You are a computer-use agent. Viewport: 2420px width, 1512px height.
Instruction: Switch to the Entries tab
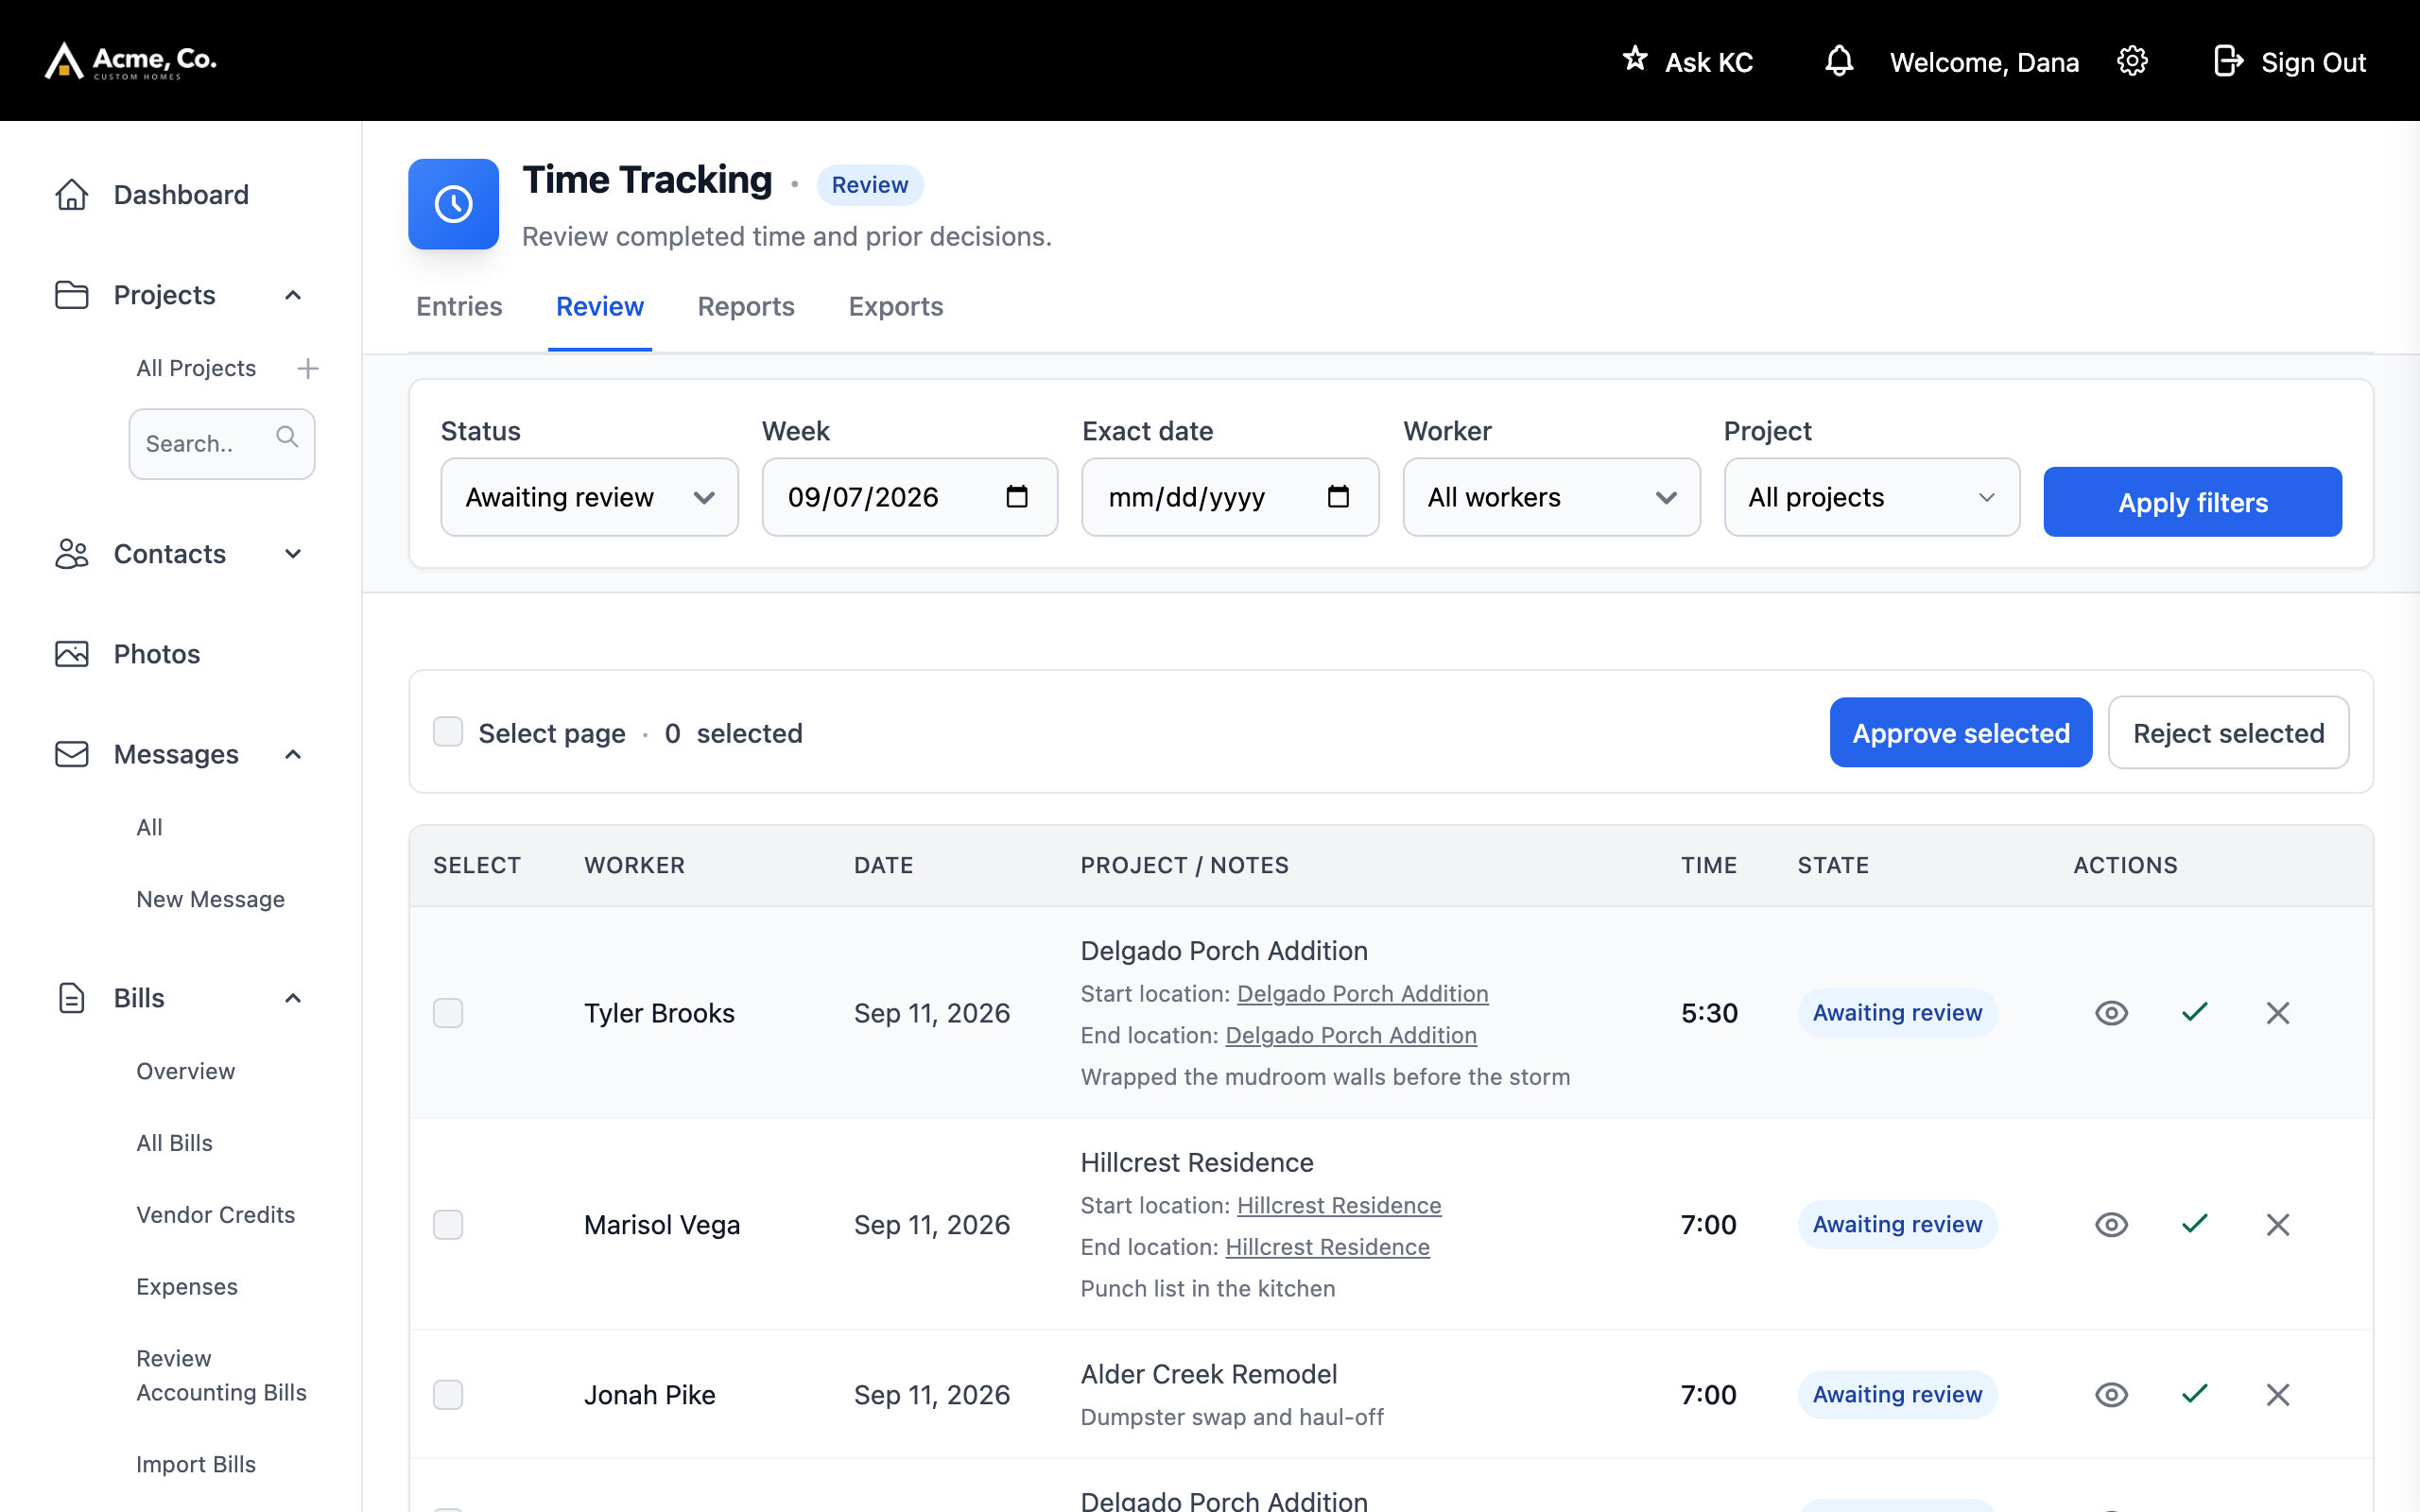(459, 306)
